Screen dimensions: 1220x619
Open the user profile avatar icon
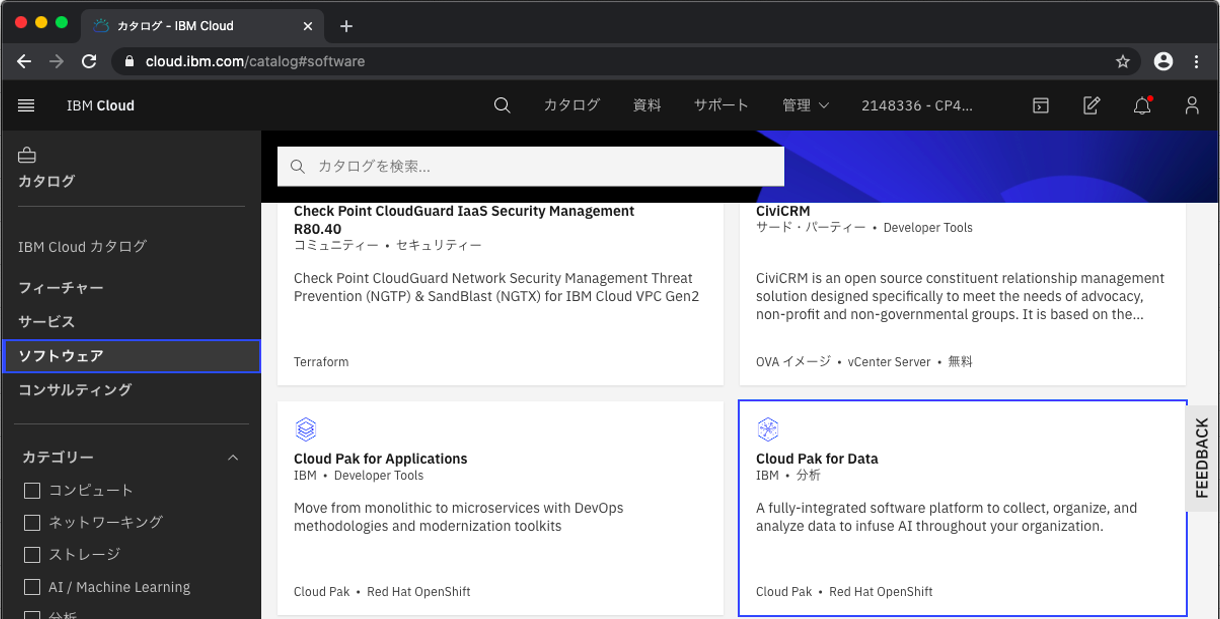click(1191, 105)
